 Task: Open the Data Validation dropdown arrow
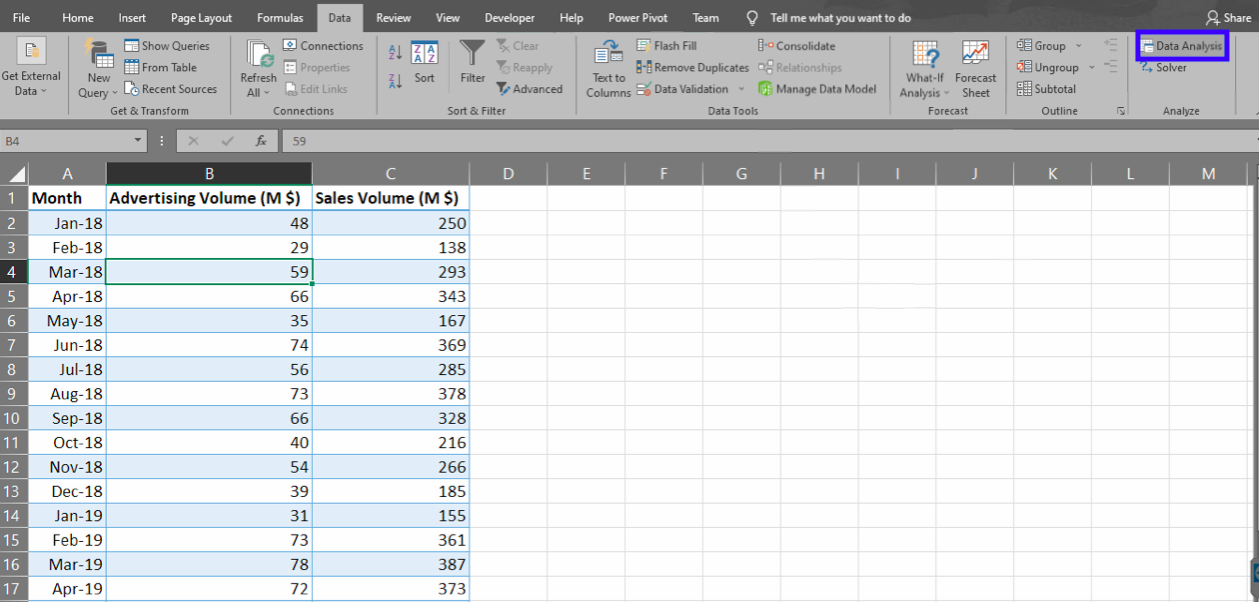(x=741, y=89)
